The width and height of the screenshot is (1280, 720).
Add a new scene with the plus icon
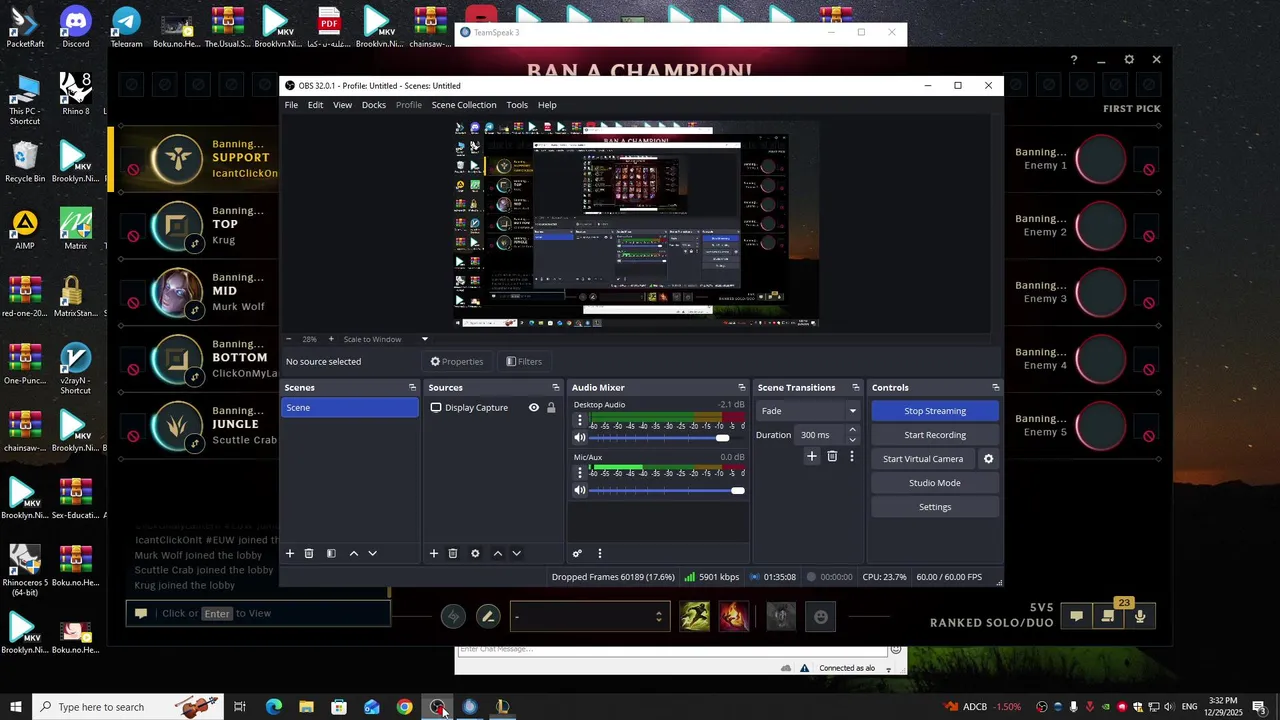(x=290, y=553)
